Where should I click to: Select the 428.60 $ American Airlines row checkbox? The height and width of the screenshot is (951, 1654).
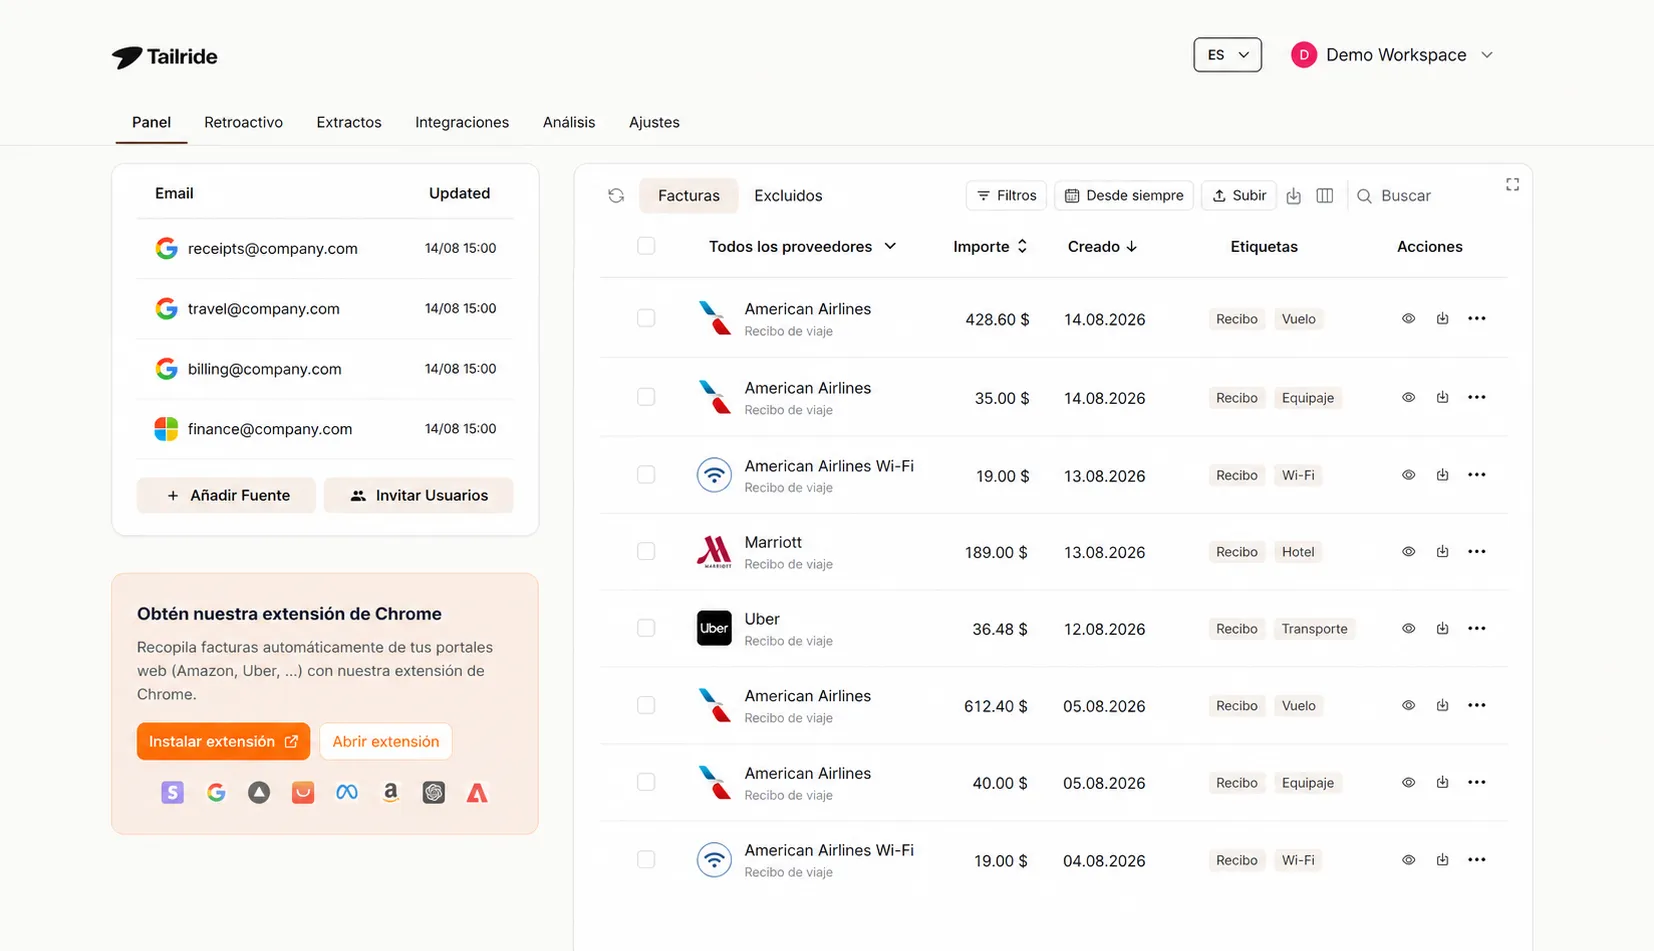pos(646,318)
